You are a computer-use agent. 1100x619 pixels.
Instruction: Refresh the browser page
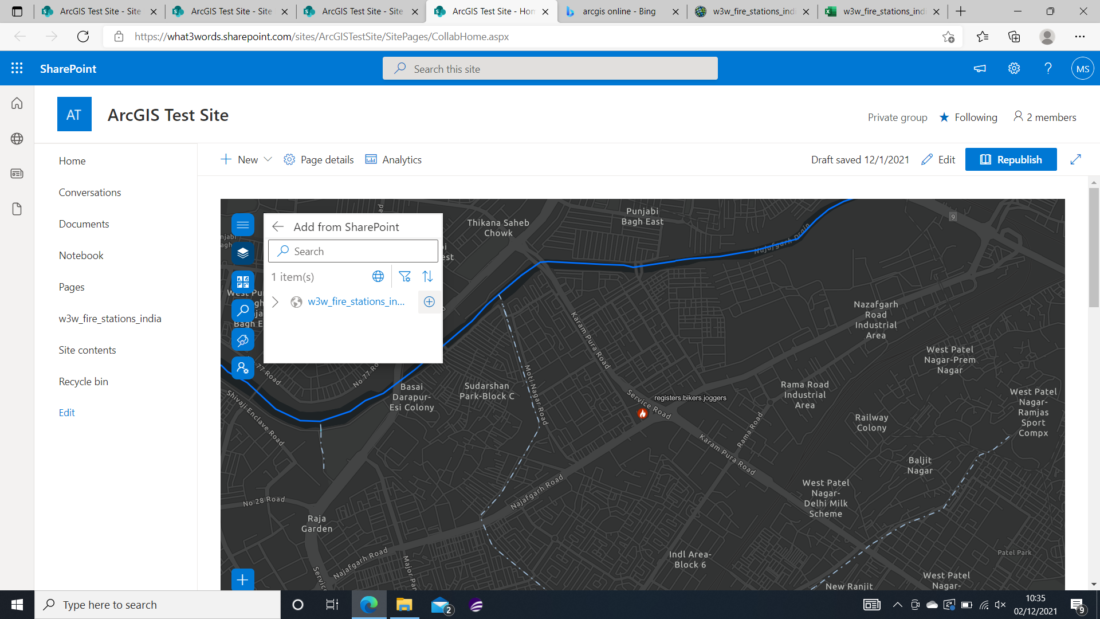click(83, 36)
